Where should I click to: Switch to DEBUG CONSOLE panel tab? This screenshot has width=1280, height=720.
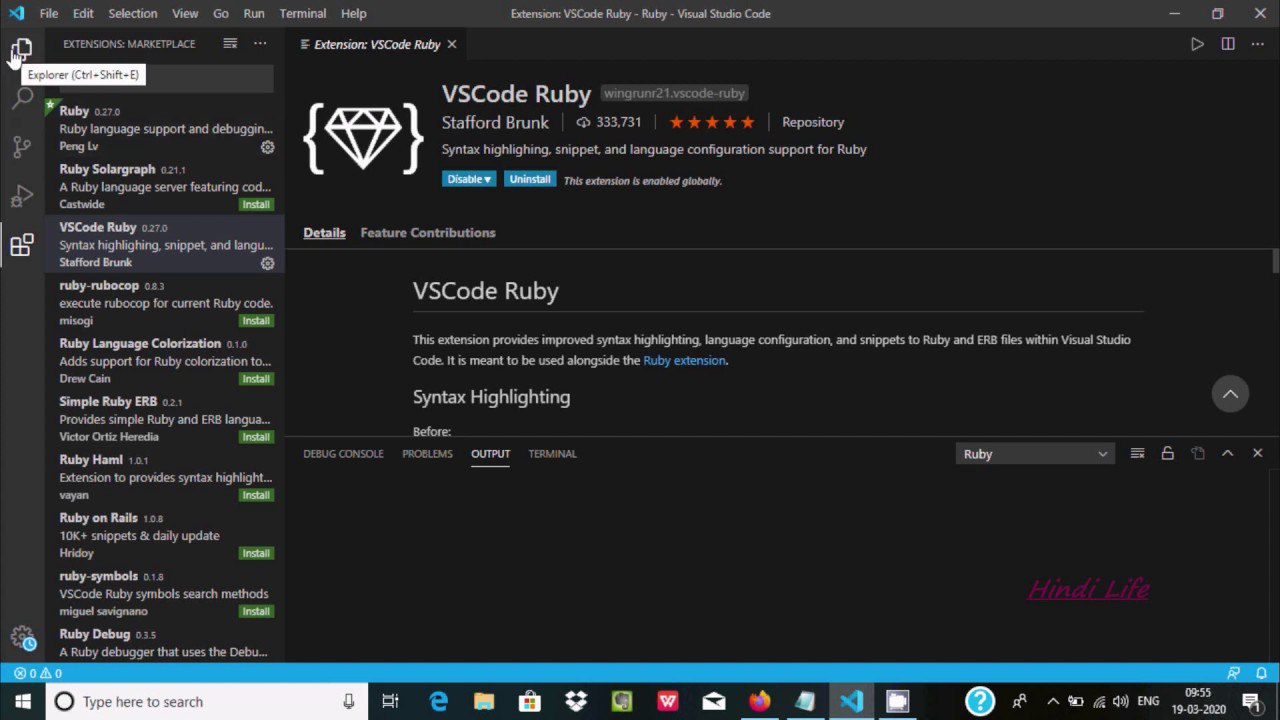[x=343, y=453]
